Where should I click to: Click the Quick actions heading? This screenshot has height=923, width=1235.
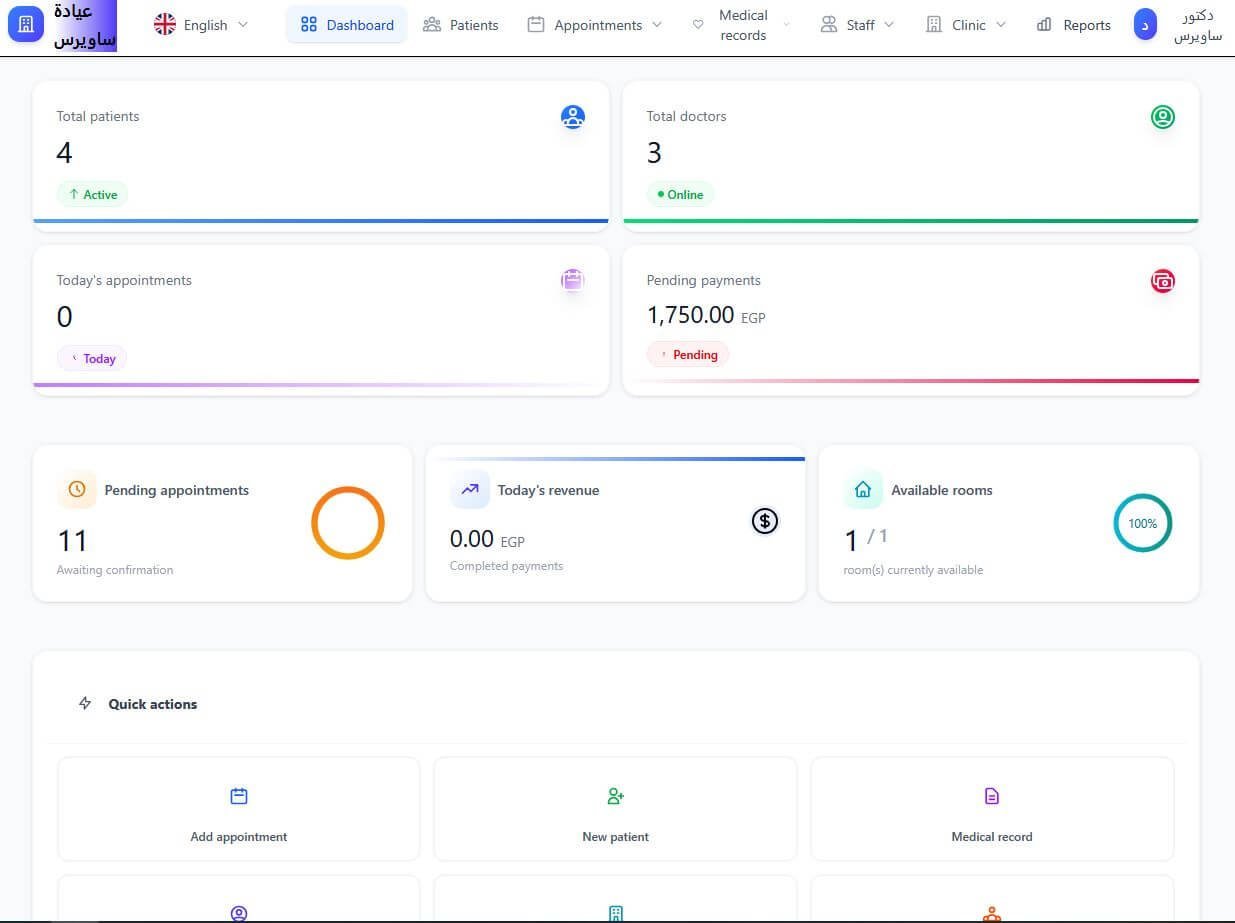153,704
